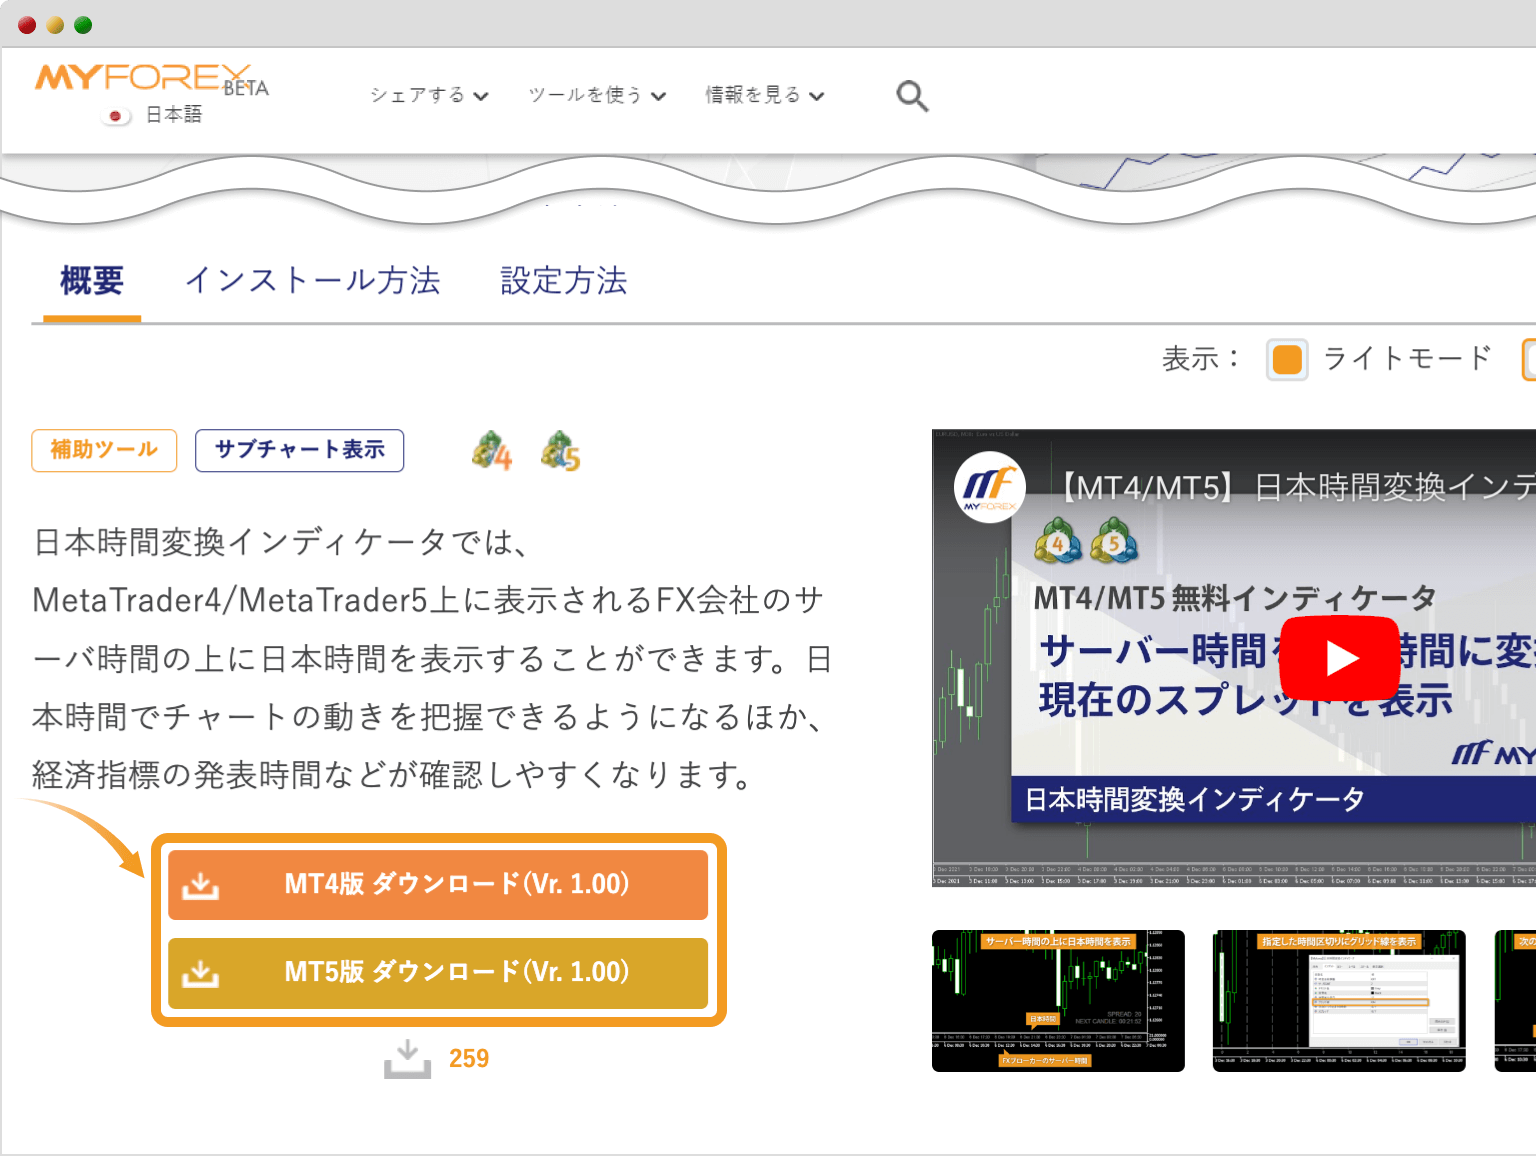Play the YouTube video
Screen dimensions: 1536x1156
coord(1340,658)
